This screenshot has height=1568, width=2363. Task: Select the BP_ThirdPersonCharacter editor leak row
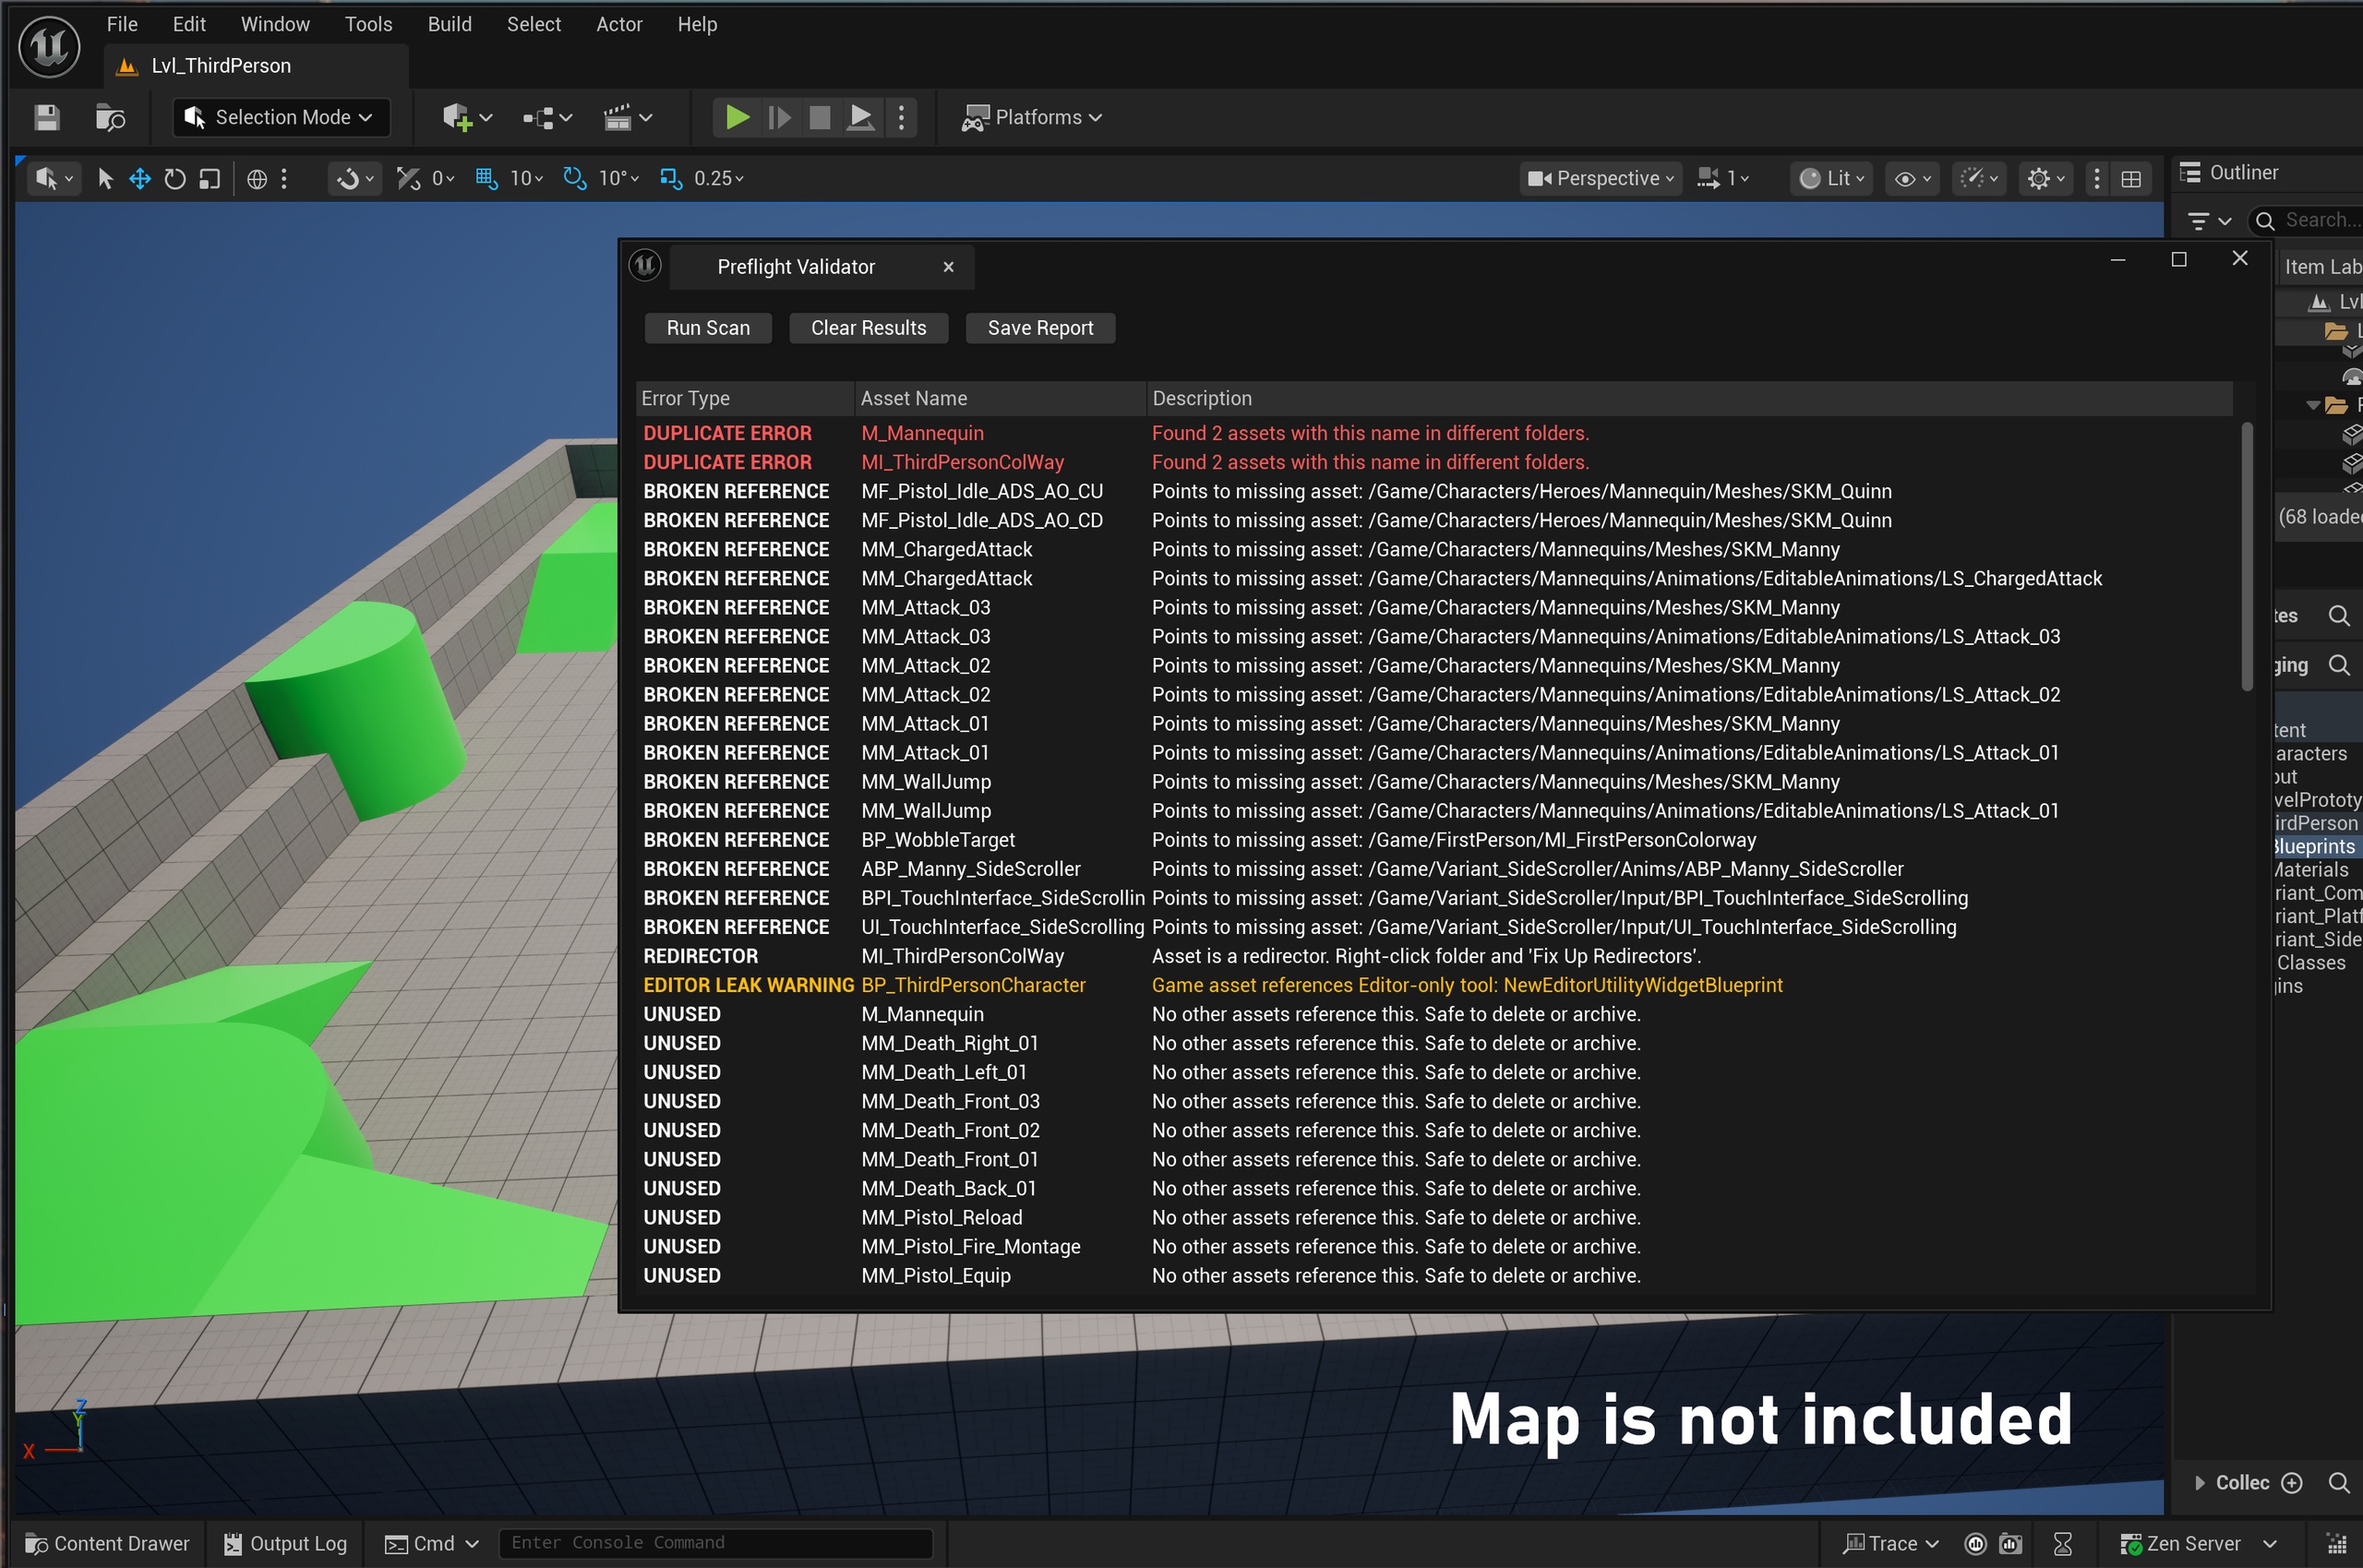tap(1434, 985)
